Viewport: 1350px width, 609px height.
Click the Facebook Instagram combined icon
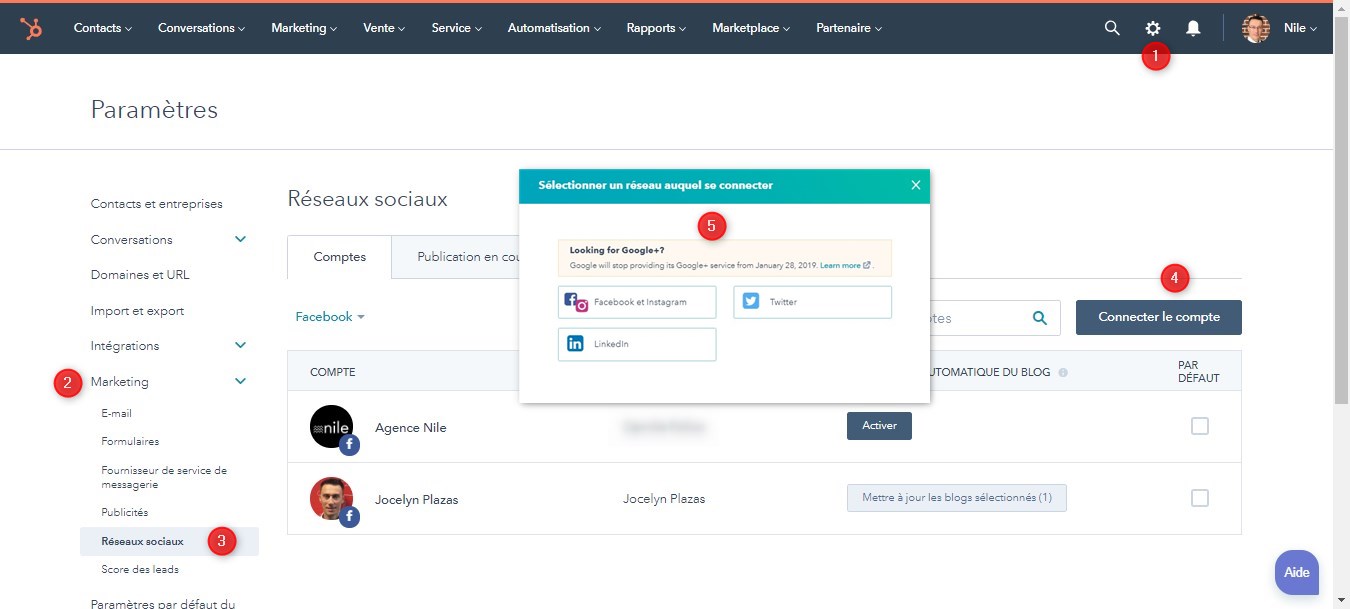pos(576,302)
